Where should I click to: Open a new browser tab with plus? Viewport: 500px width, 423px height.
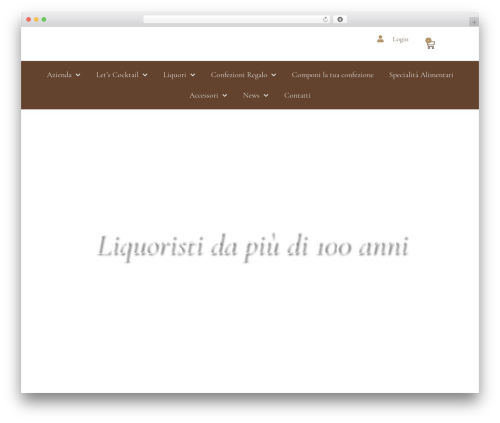(474, 22)
